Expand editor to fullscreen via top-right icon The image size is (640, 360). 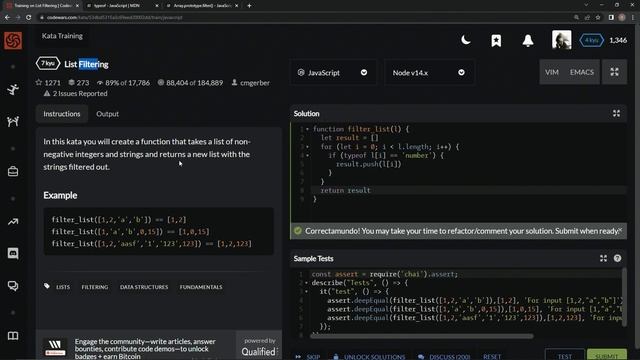point(614,72)
